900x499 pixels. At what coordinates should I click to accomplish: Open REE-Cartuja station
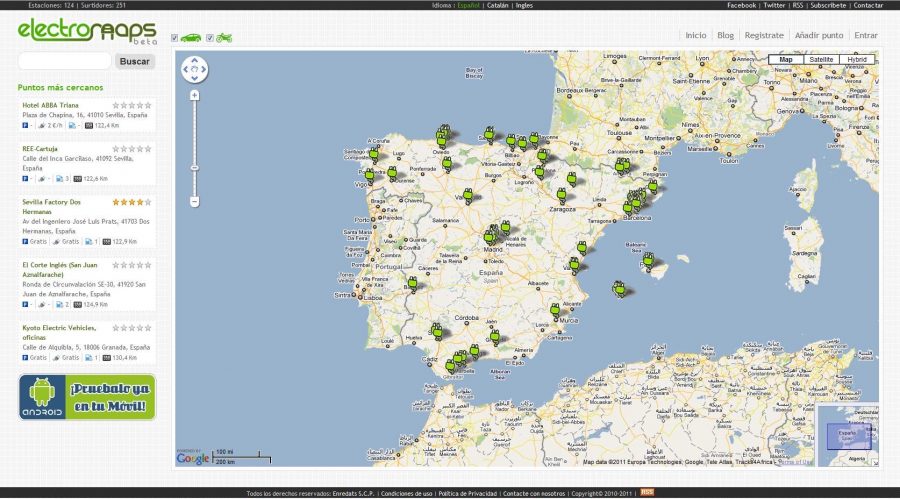(x=40, y=149)
